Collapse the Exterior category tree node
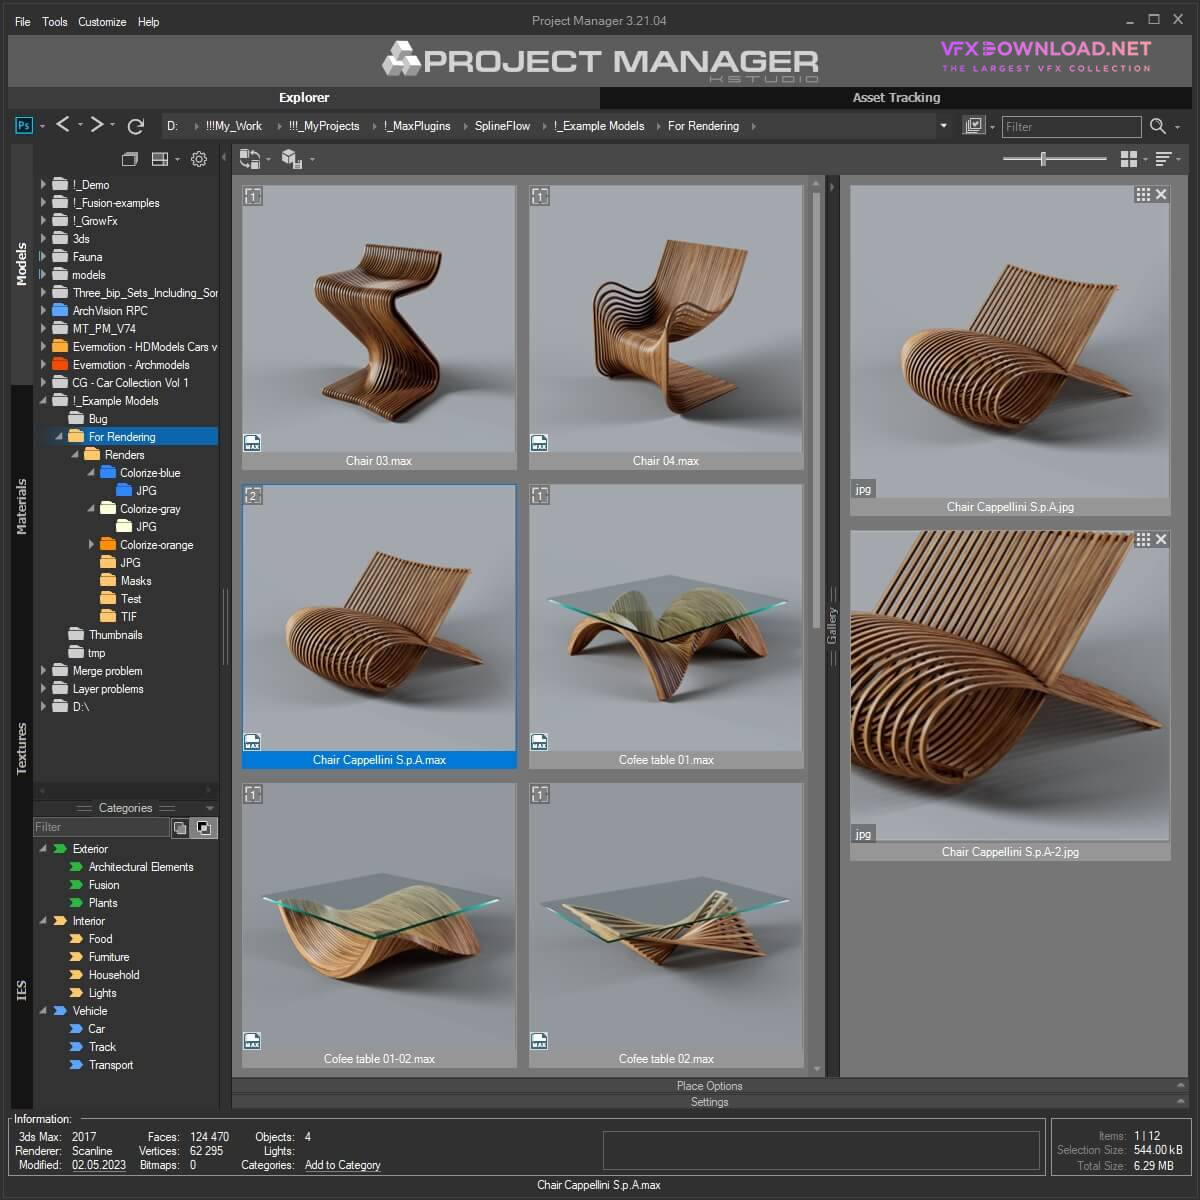 coord(43,849)
